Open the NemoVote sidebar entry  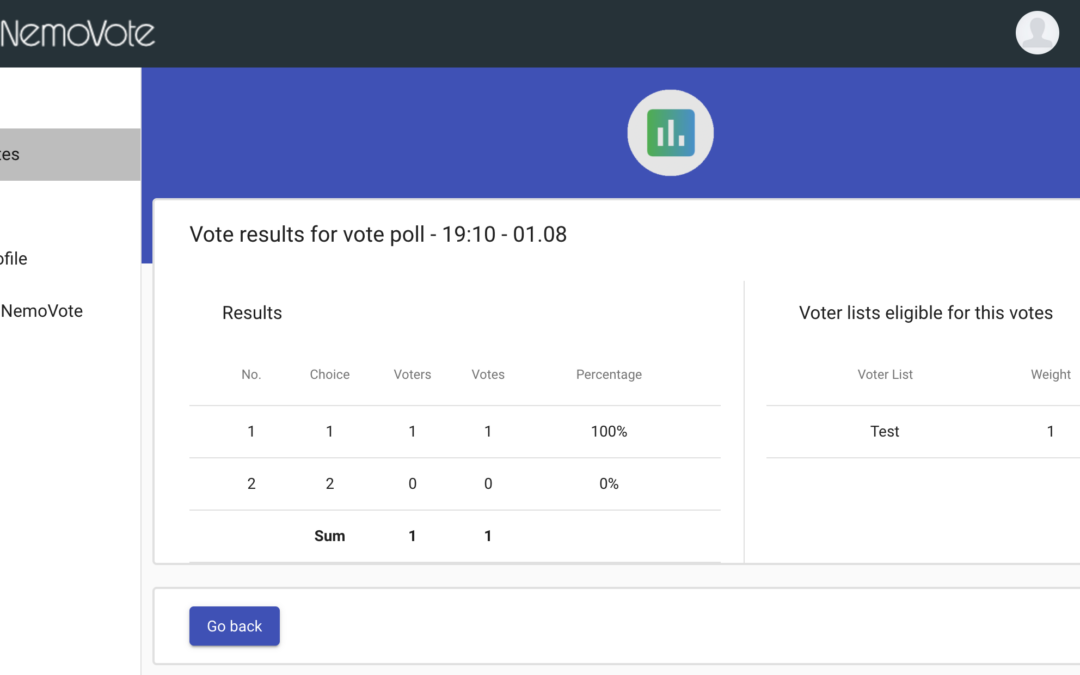coord(42,311)
